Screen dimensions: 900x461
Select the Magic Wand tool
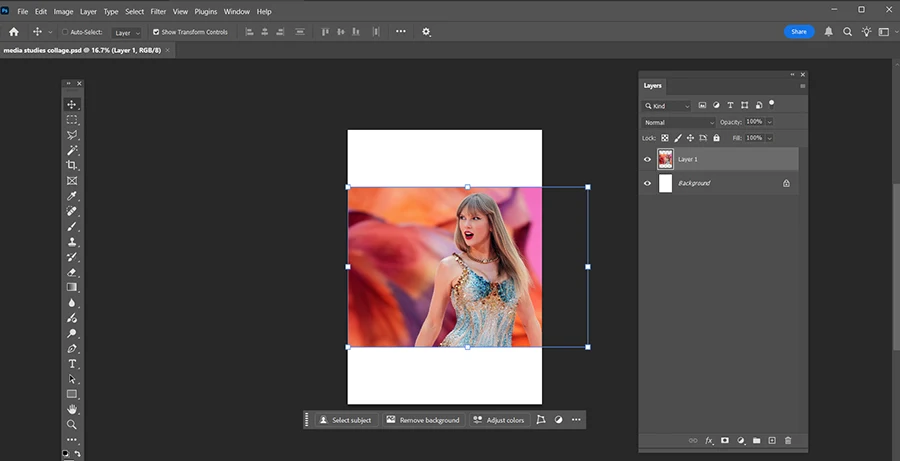[x=72, y=150]
